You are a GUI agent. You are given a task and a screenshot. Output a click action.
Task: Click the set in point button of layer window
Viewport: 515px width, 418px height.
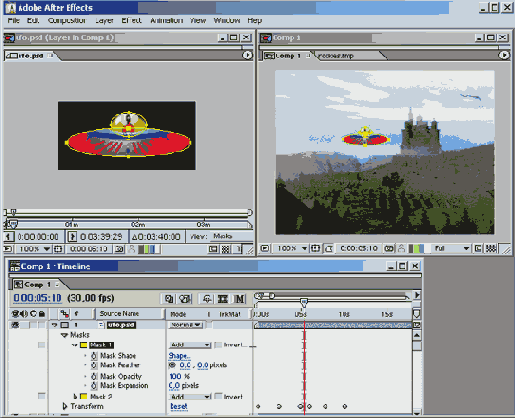pos(9,237)
